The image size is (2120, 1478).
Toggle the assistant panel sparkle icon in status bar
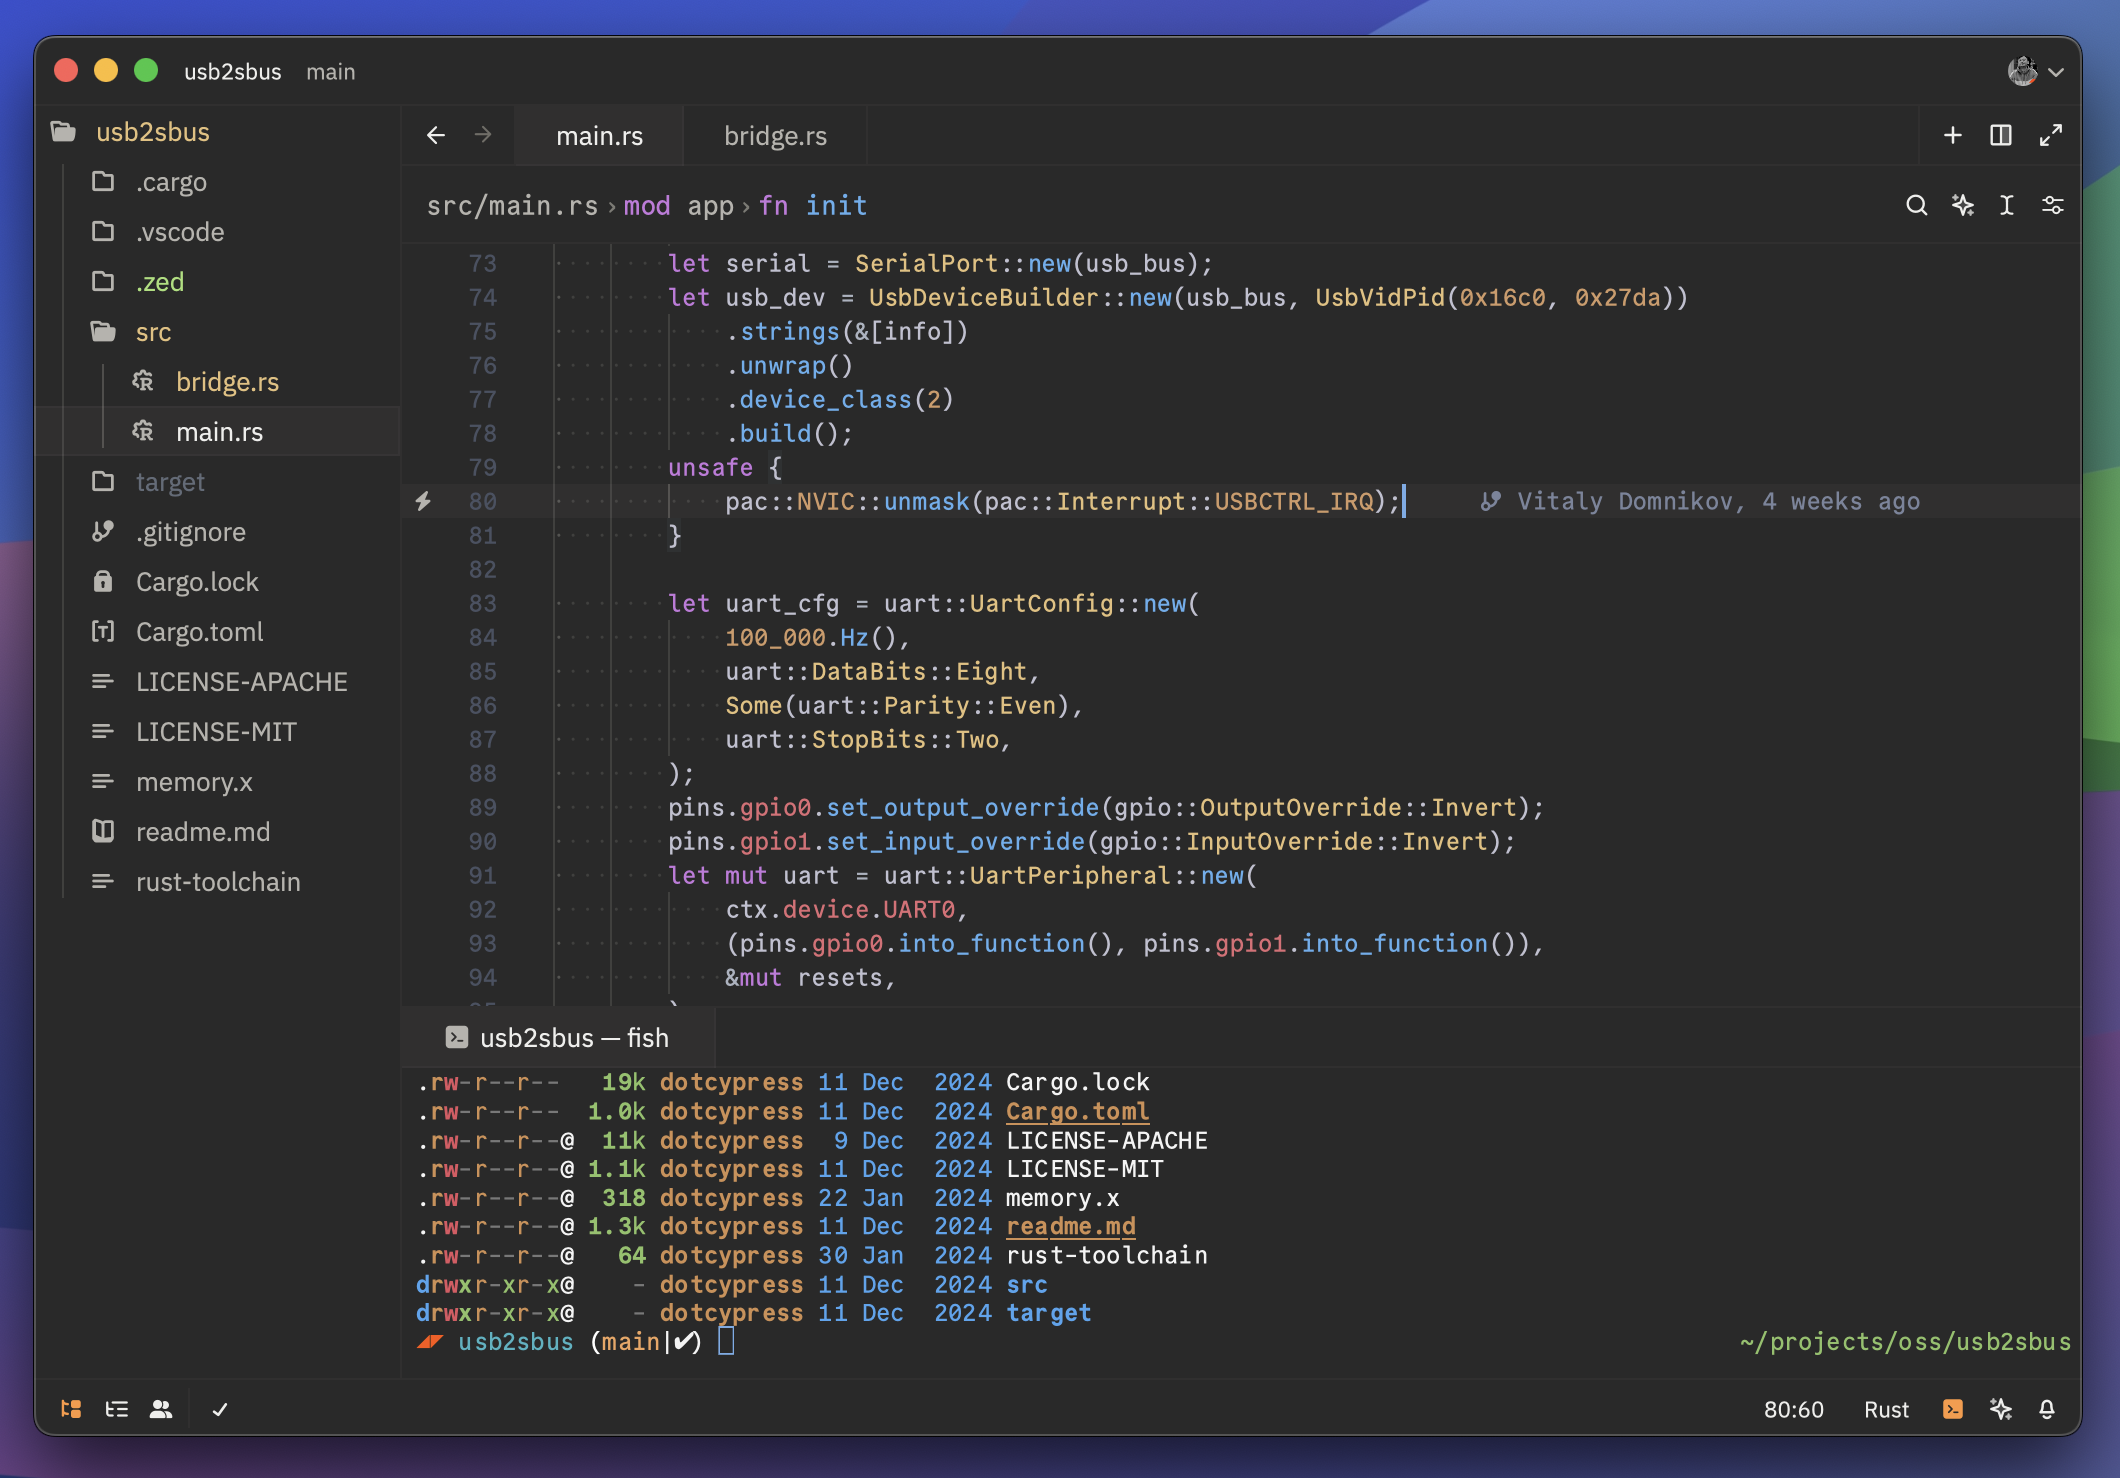[x=2000, y=1409]
